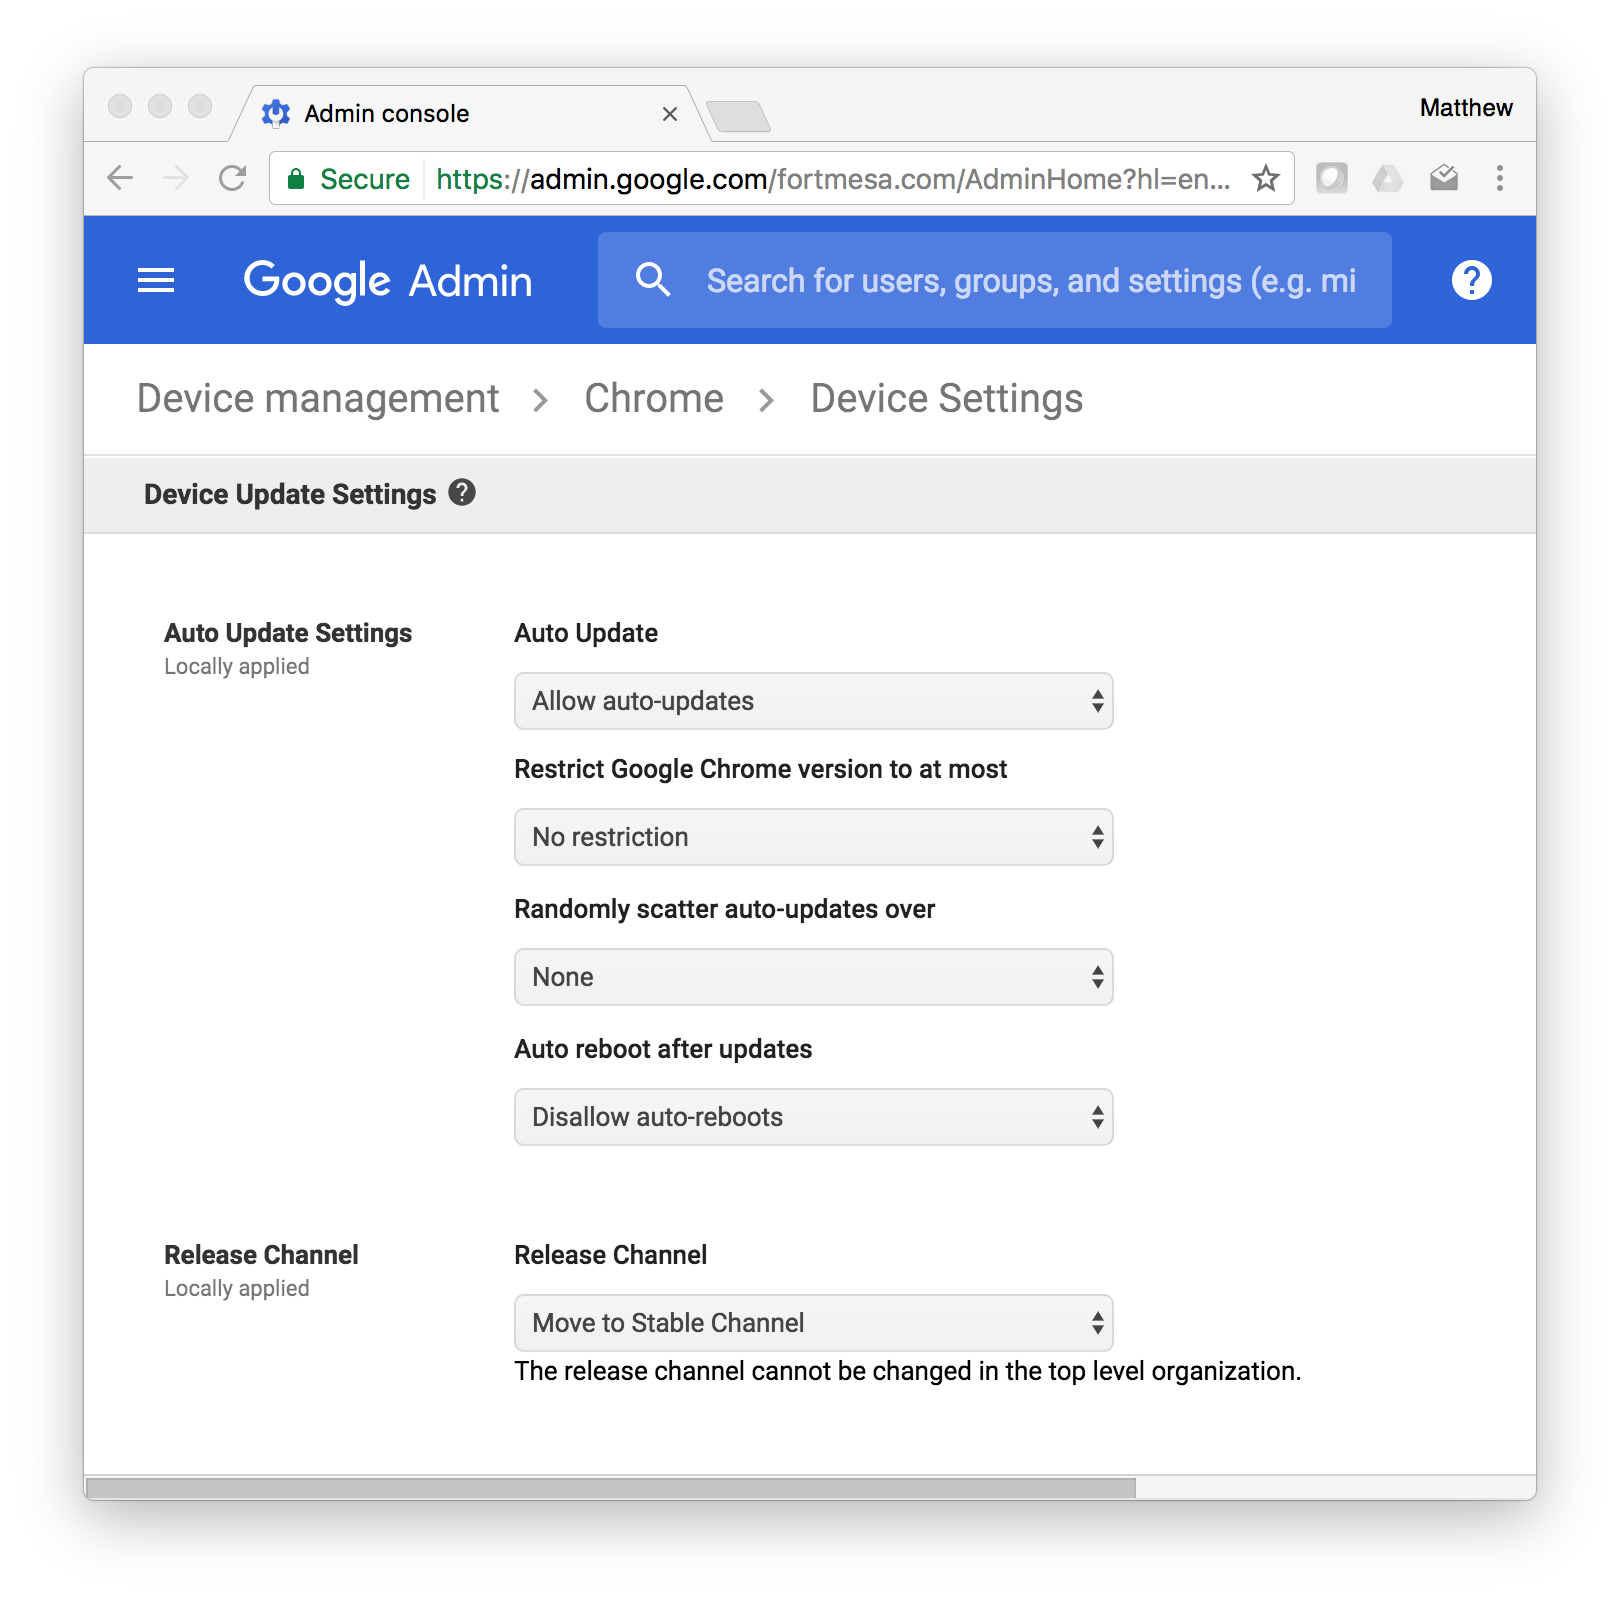Click 'Restrict Google Chrome version to at most' label
The width and height of the screenshot is (1620, 1600).
tap(760, 769)
